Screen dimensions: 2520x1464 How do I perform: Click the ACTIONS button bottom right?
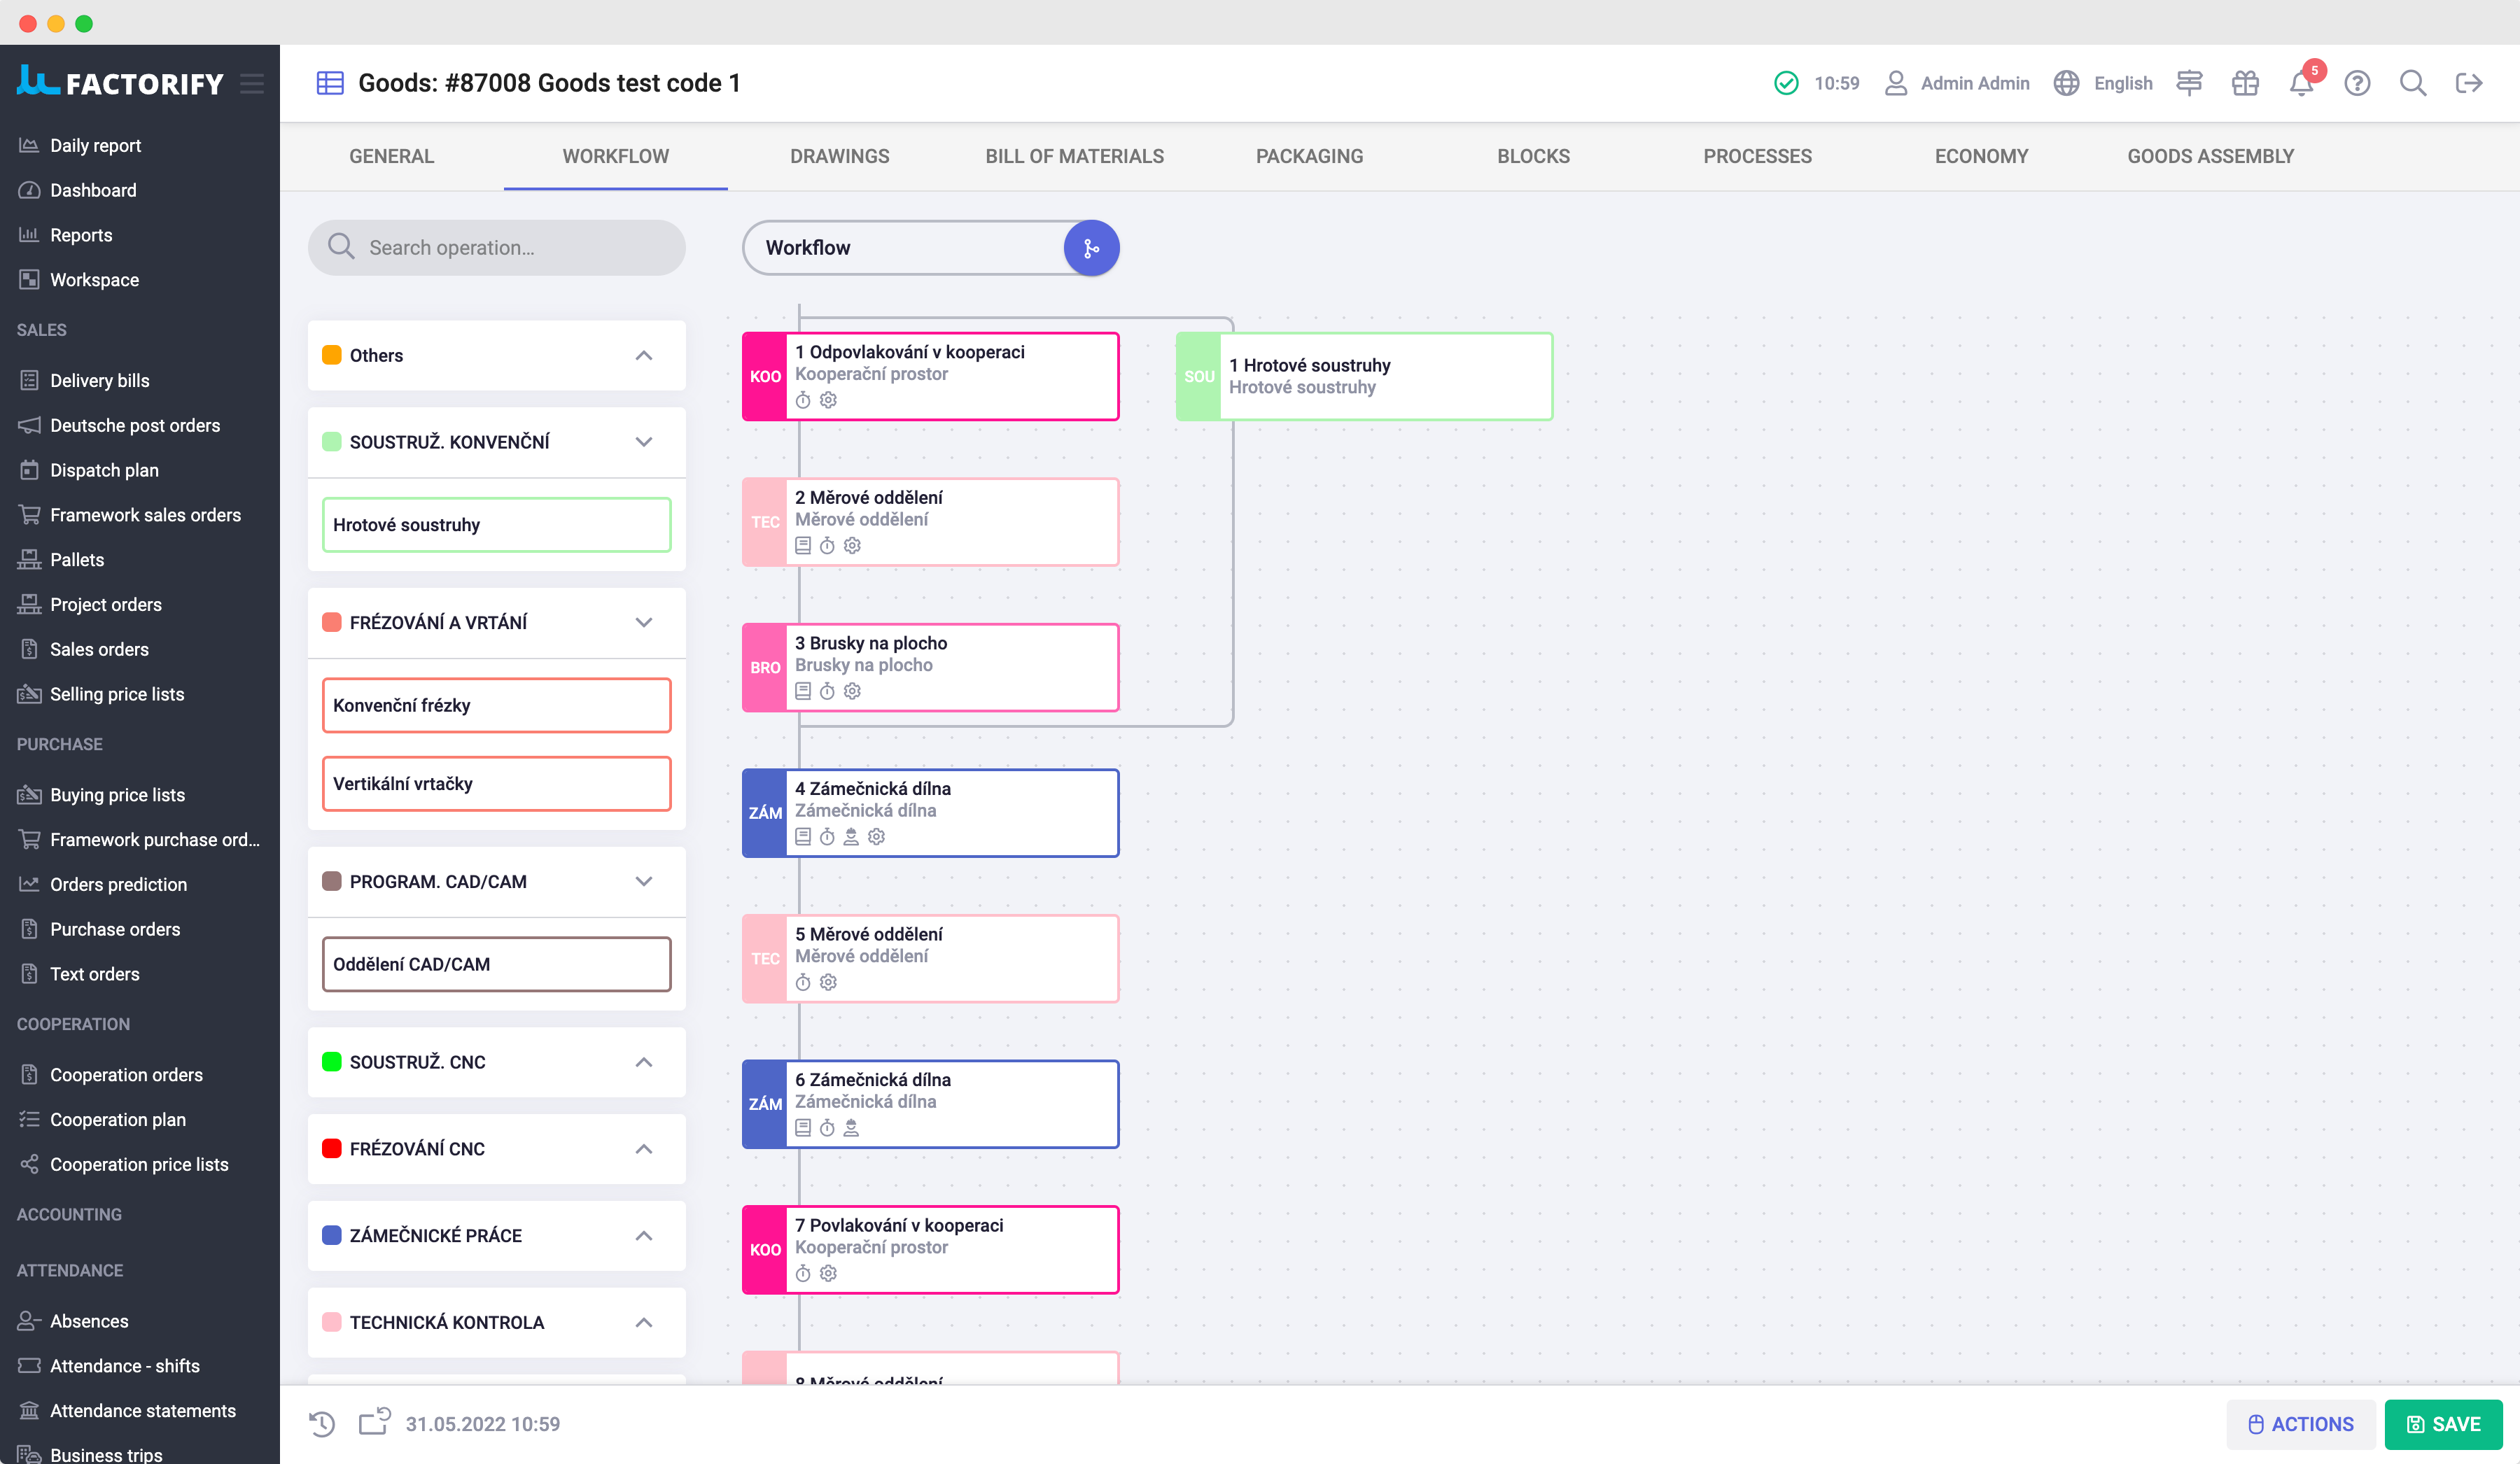pyautogui.click(x=2297, y=1424)
